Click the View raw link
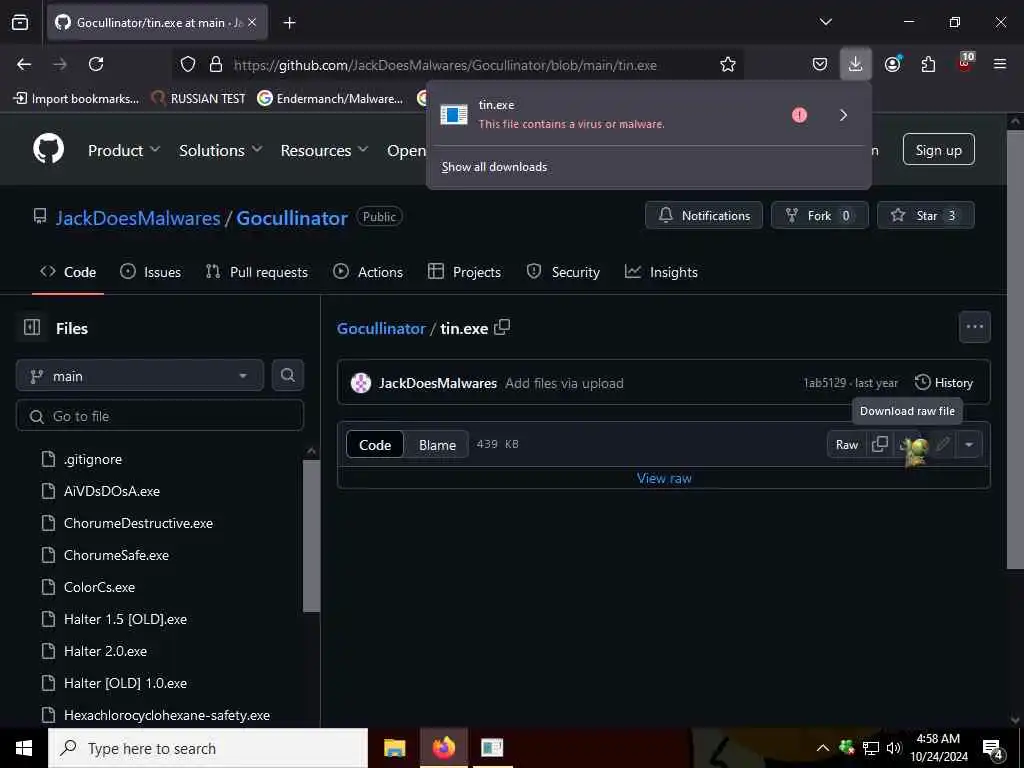 point(664,478)
